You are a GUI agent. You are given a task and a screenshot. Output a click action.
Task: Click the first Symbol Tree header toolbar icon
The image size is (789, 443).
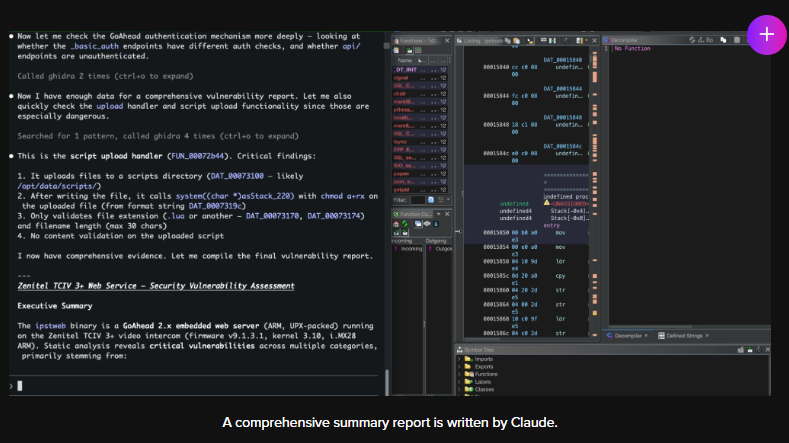(741, 349)
